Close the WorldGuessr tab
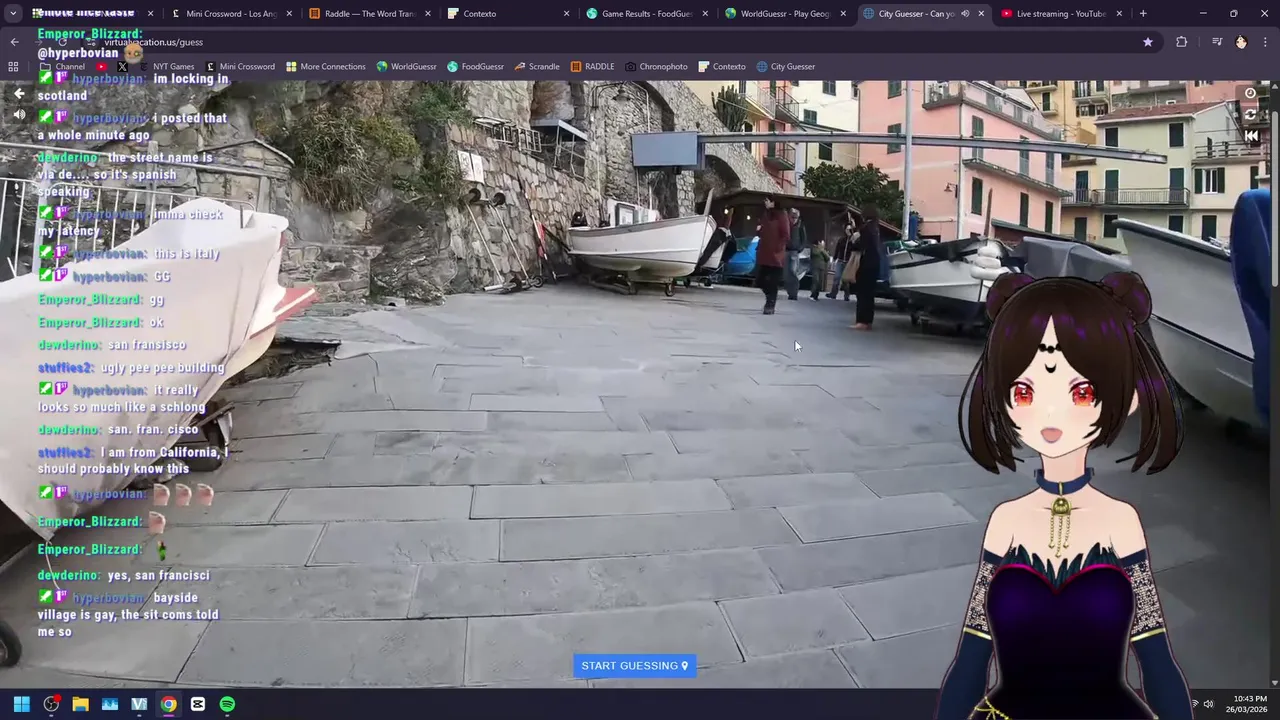 pos(842,14)
